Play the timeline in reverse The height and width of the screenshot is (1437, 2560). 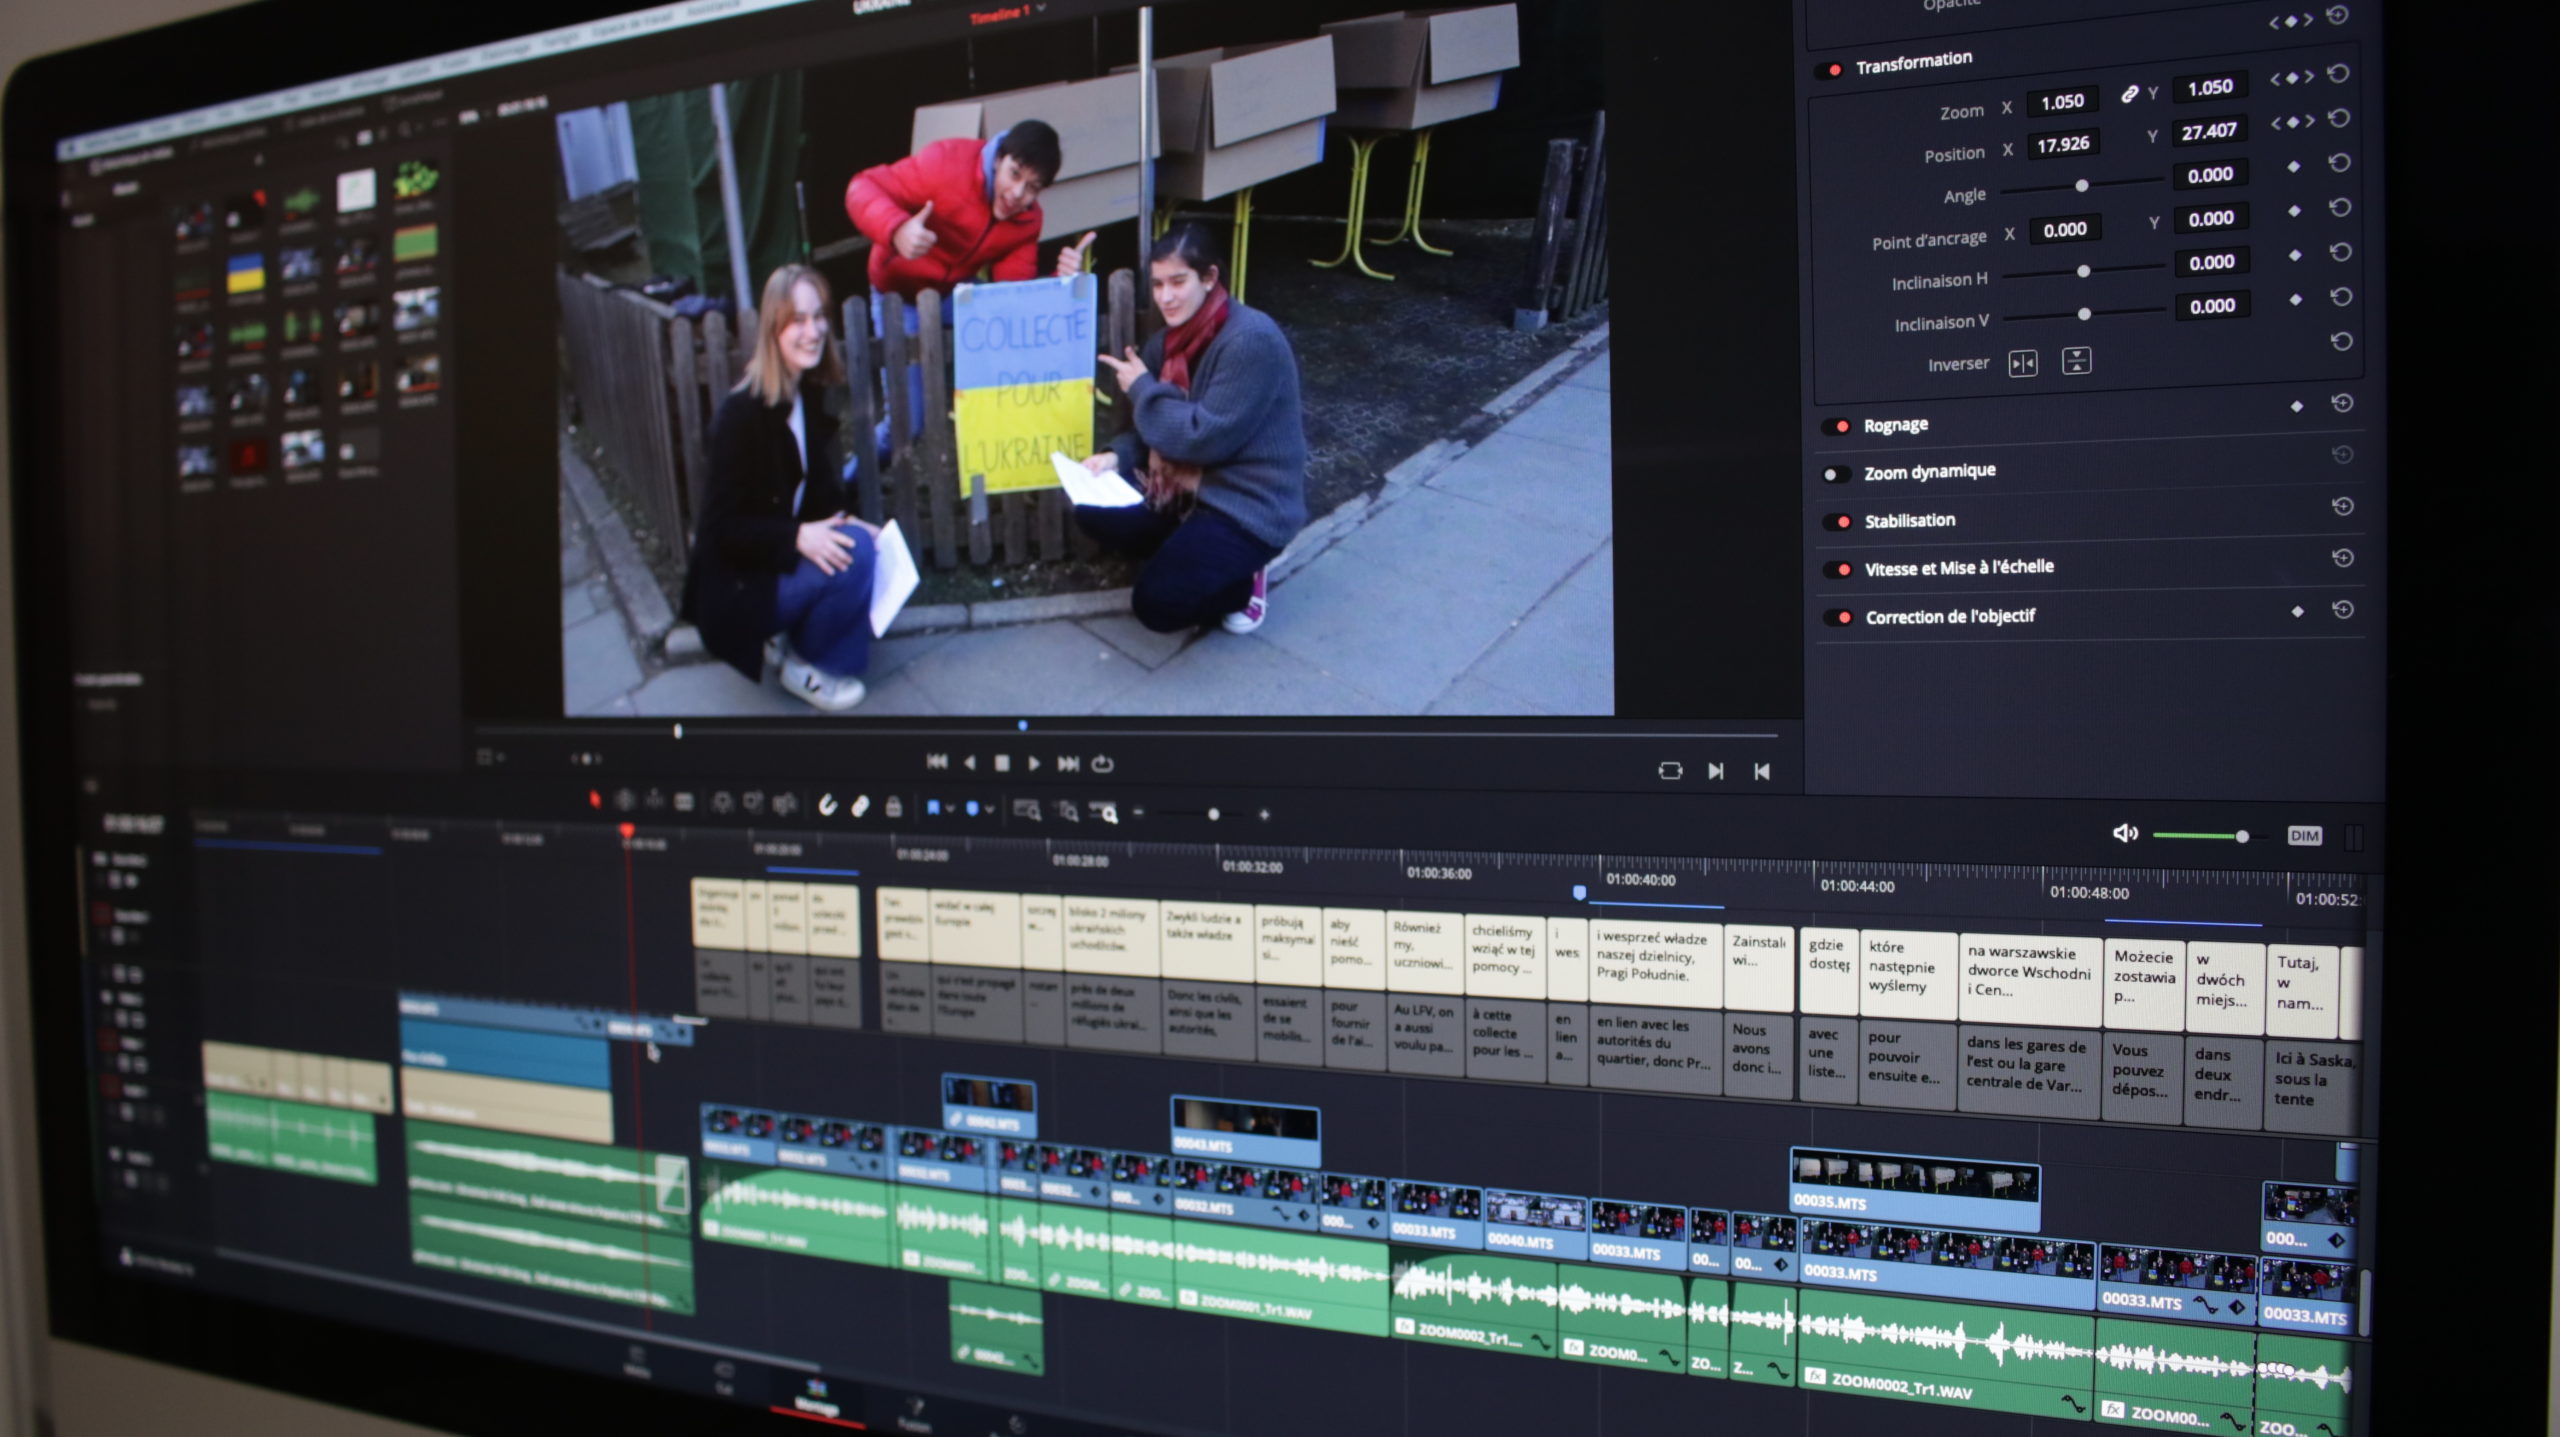coord(970,763)
